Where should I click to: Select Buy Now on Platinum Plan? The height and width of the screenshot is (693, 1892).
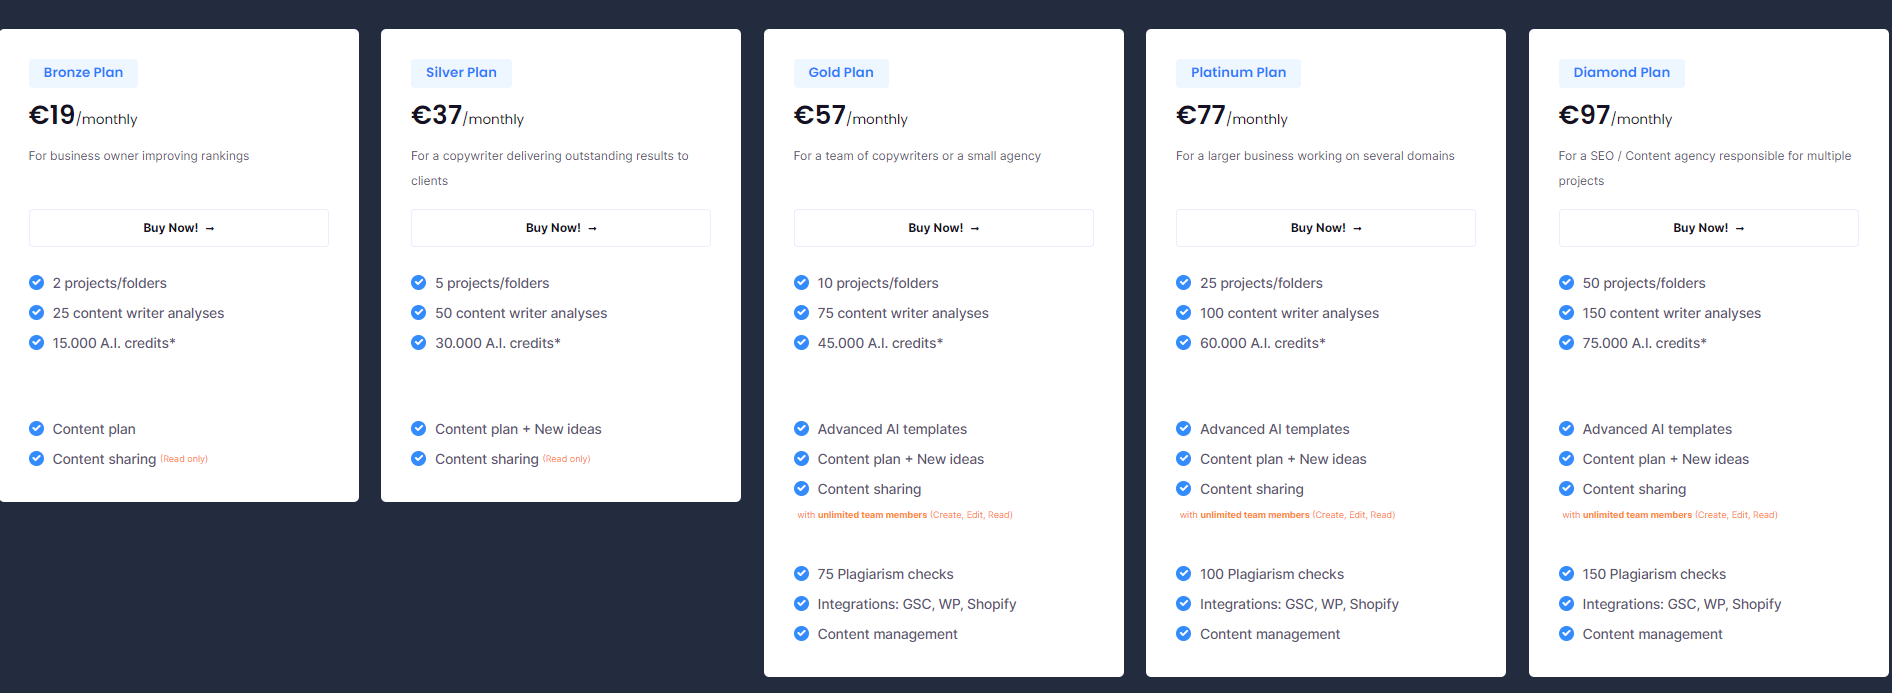point(1325,228)
